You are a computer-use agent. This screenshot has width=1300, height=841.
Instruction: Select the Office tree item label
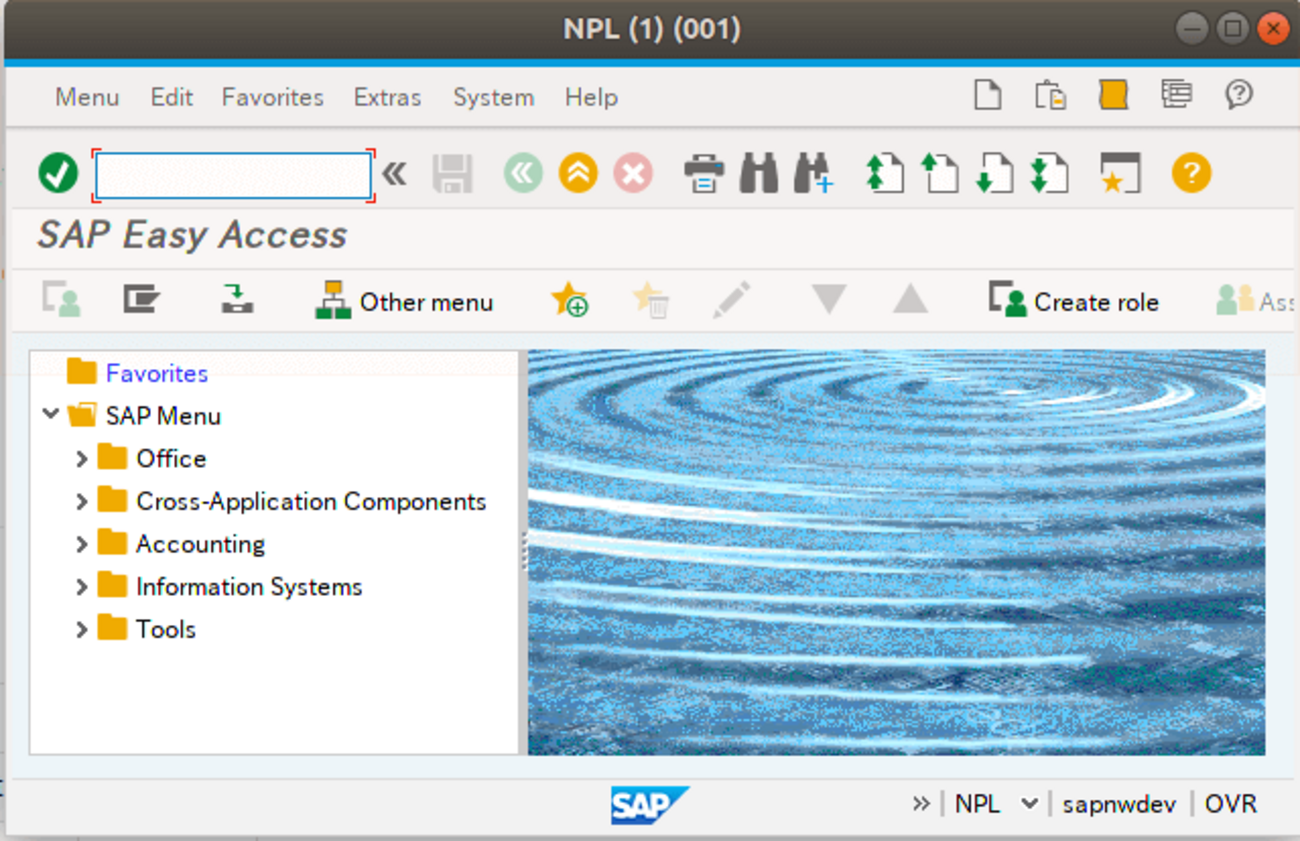[171, 459]
